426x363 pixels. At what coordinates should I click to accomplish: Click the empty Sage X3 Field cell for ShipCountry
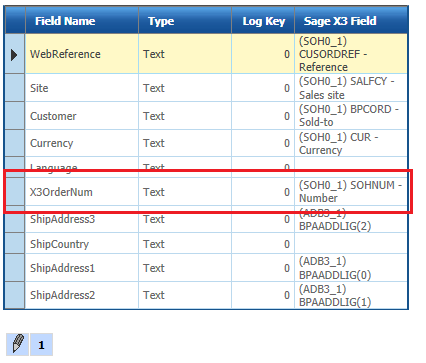pyautogui.click(x=351, y=244)
